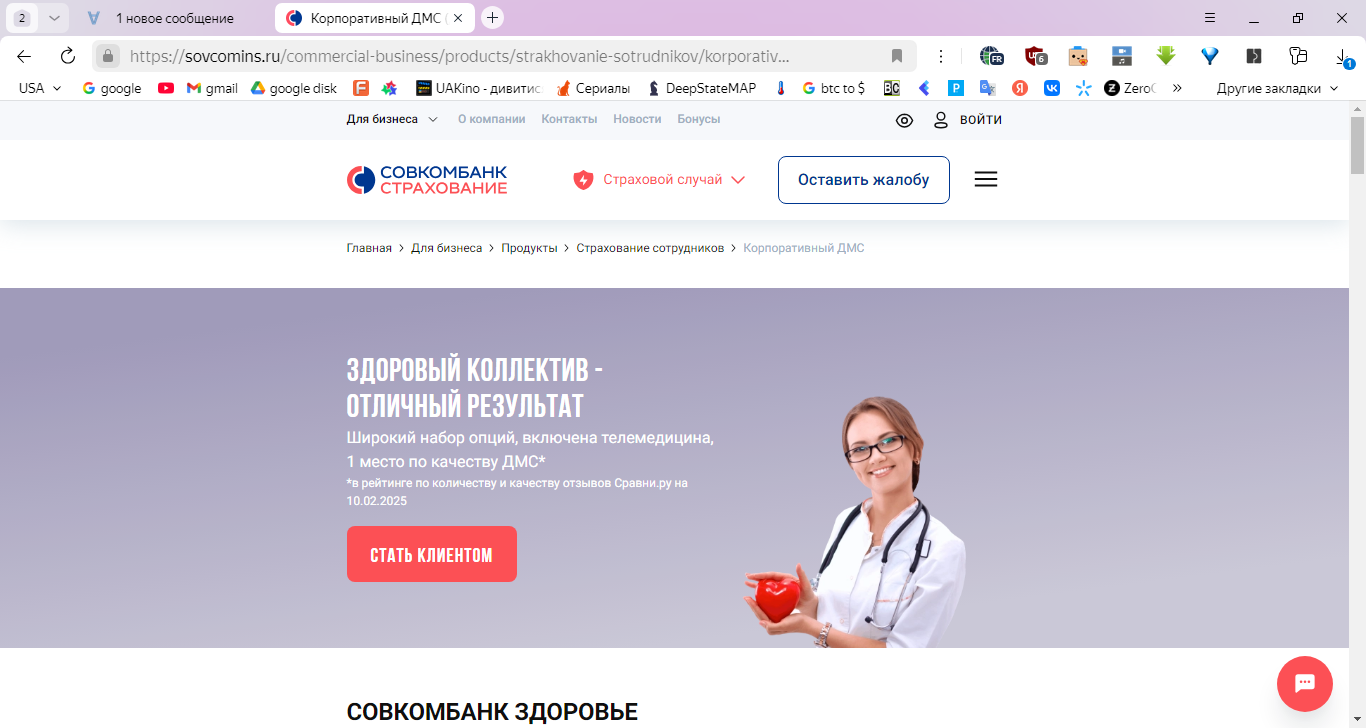The height and width of the screenshot is (728, 1366).
Task: Switch to the 1 новое сообщение tab
Action: pos(175,18)
